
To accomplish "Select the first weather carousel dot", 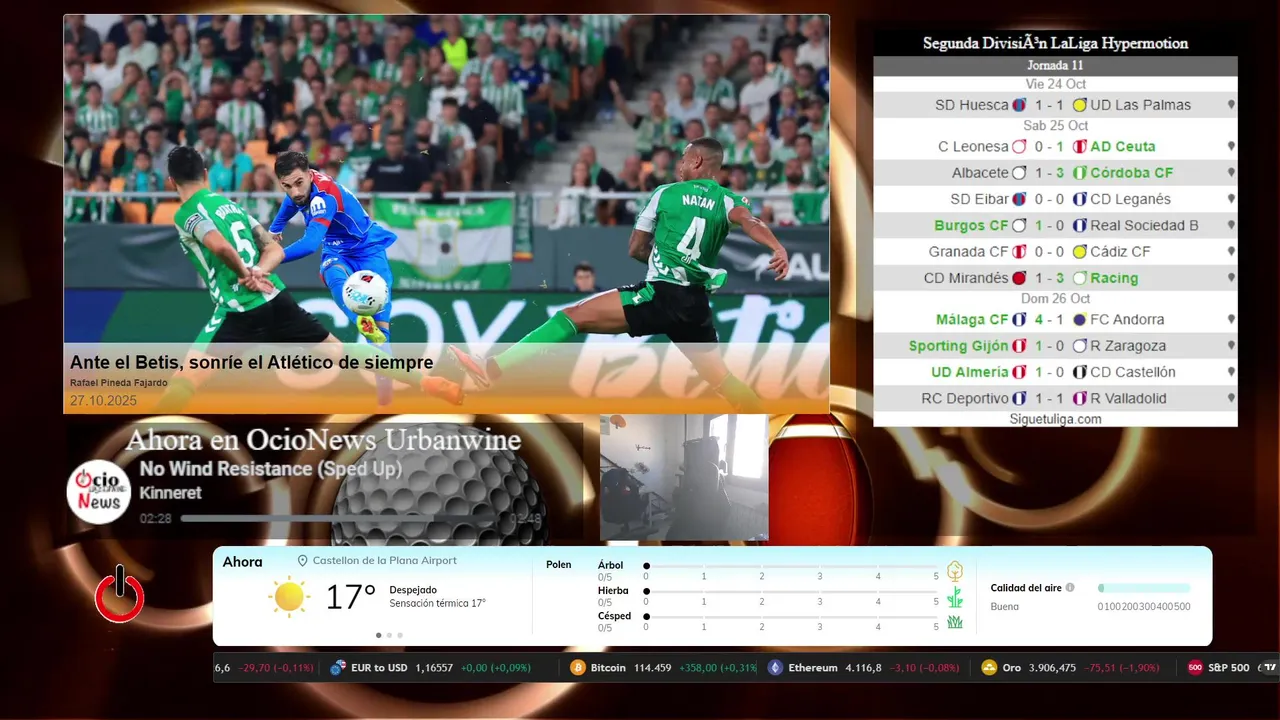I will click(378, 635).
